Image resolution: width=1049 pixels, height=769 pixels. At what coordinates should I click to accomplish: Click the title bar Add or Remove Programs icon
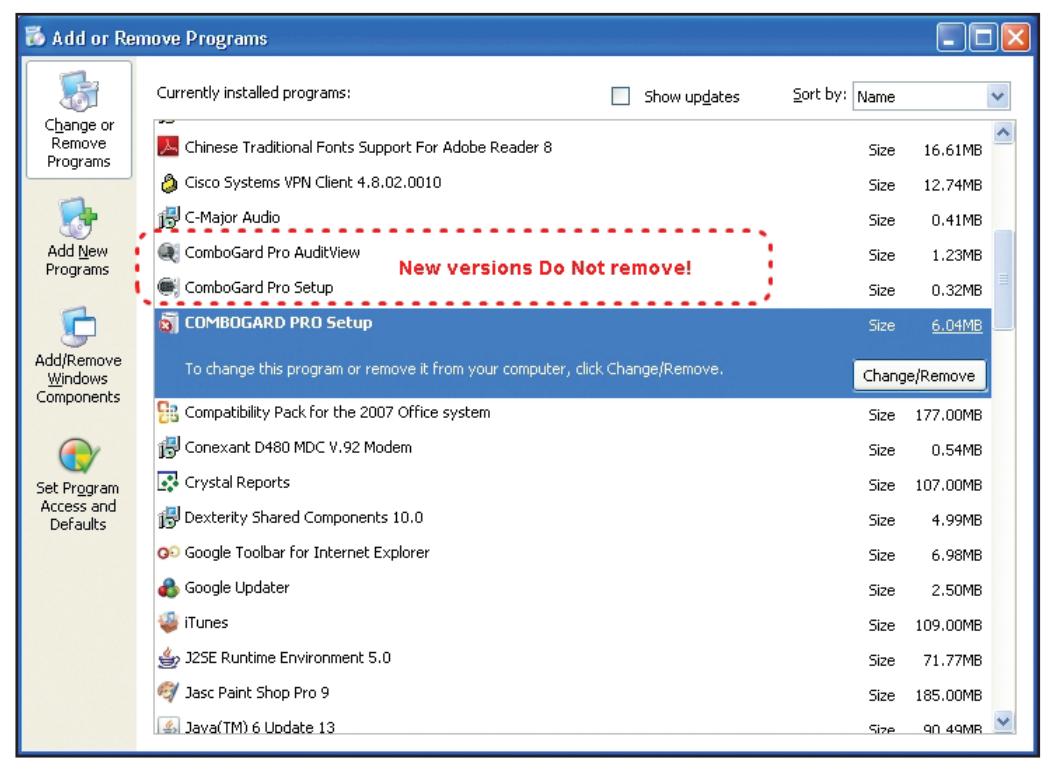click(35, 37)
